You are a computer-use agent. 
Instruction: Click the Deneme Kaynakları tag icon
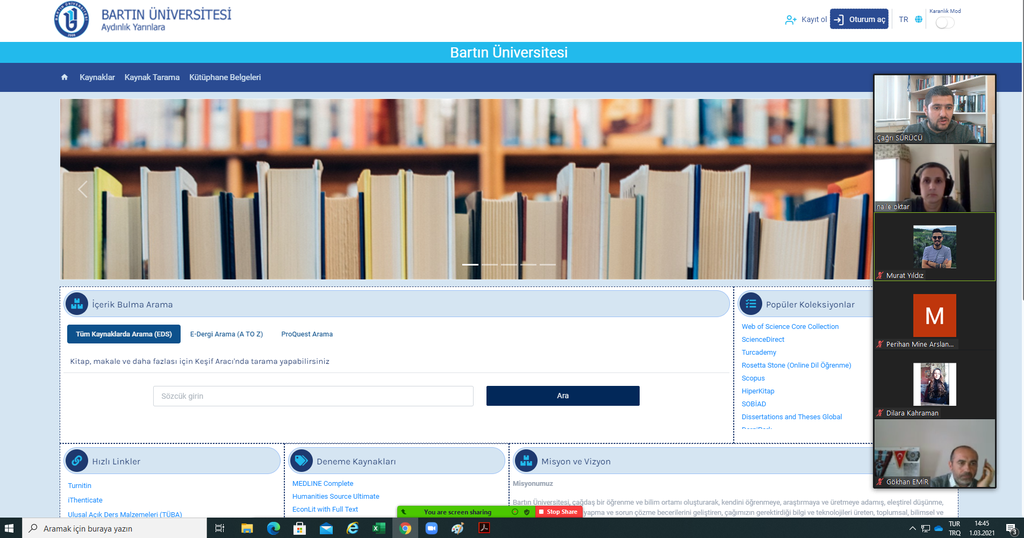pos(301,461)
